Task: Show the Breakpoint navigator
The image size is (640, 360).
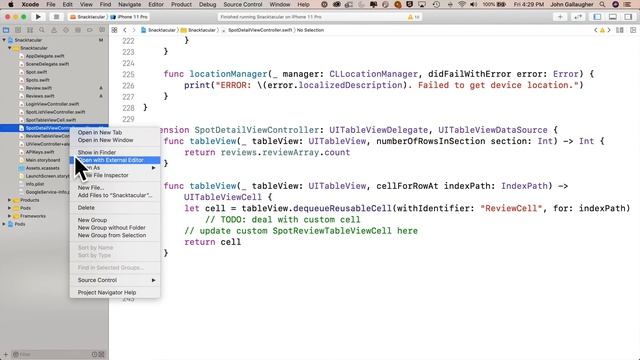Action: [x=90, y=30]
